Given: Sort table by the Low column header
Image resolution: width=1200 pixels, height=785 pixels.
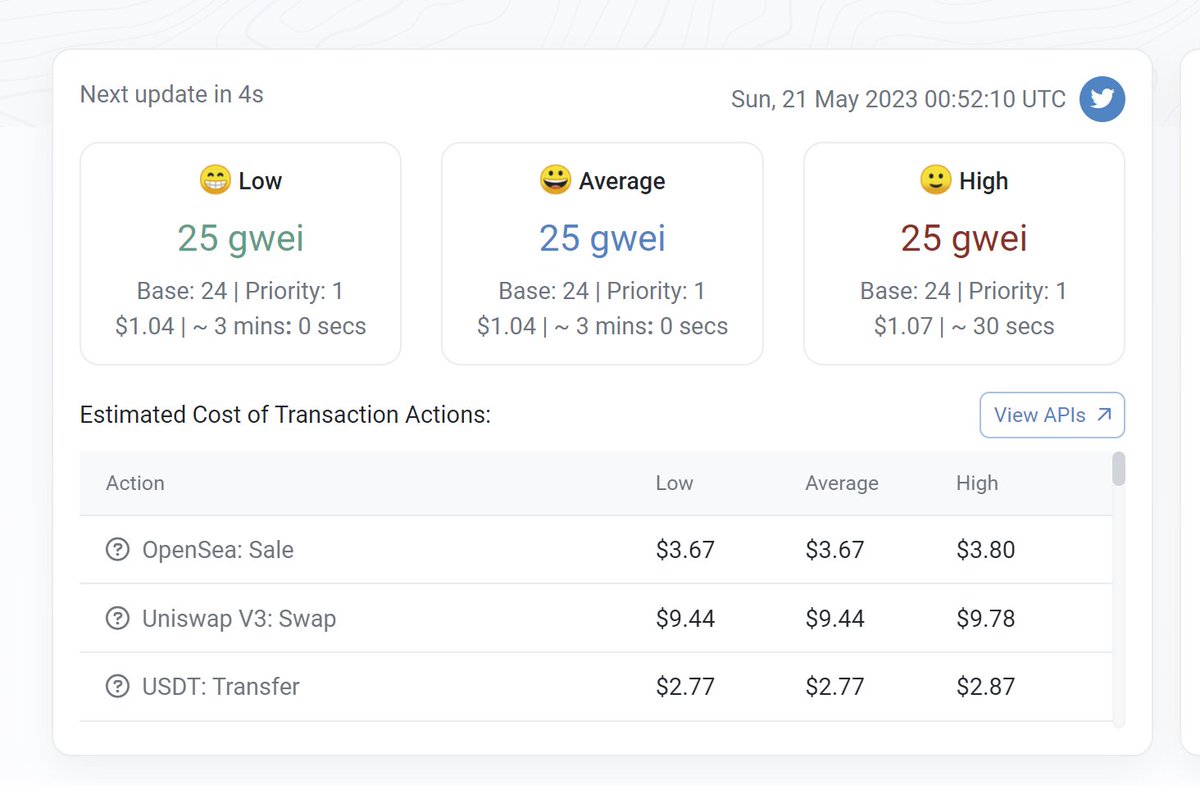Looking at the screenshot, I should pyautogui.click(x=673, y=483).
